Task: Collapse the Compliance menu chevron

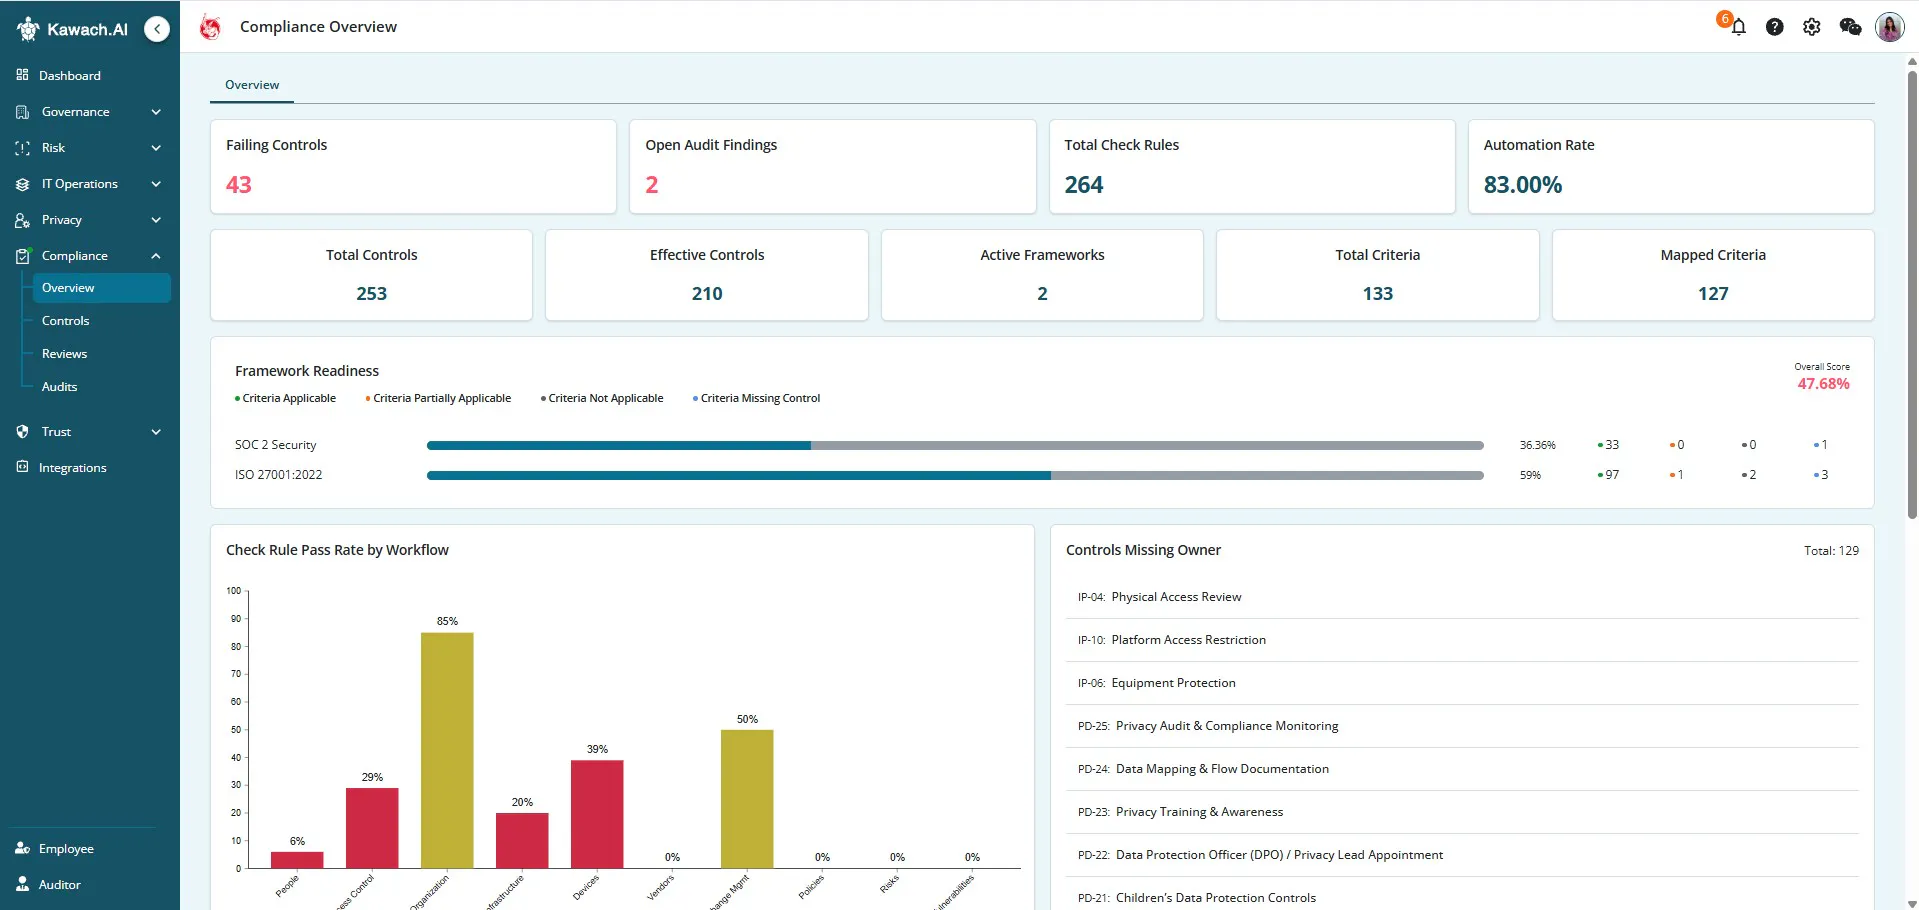Action: click(156, 256)
